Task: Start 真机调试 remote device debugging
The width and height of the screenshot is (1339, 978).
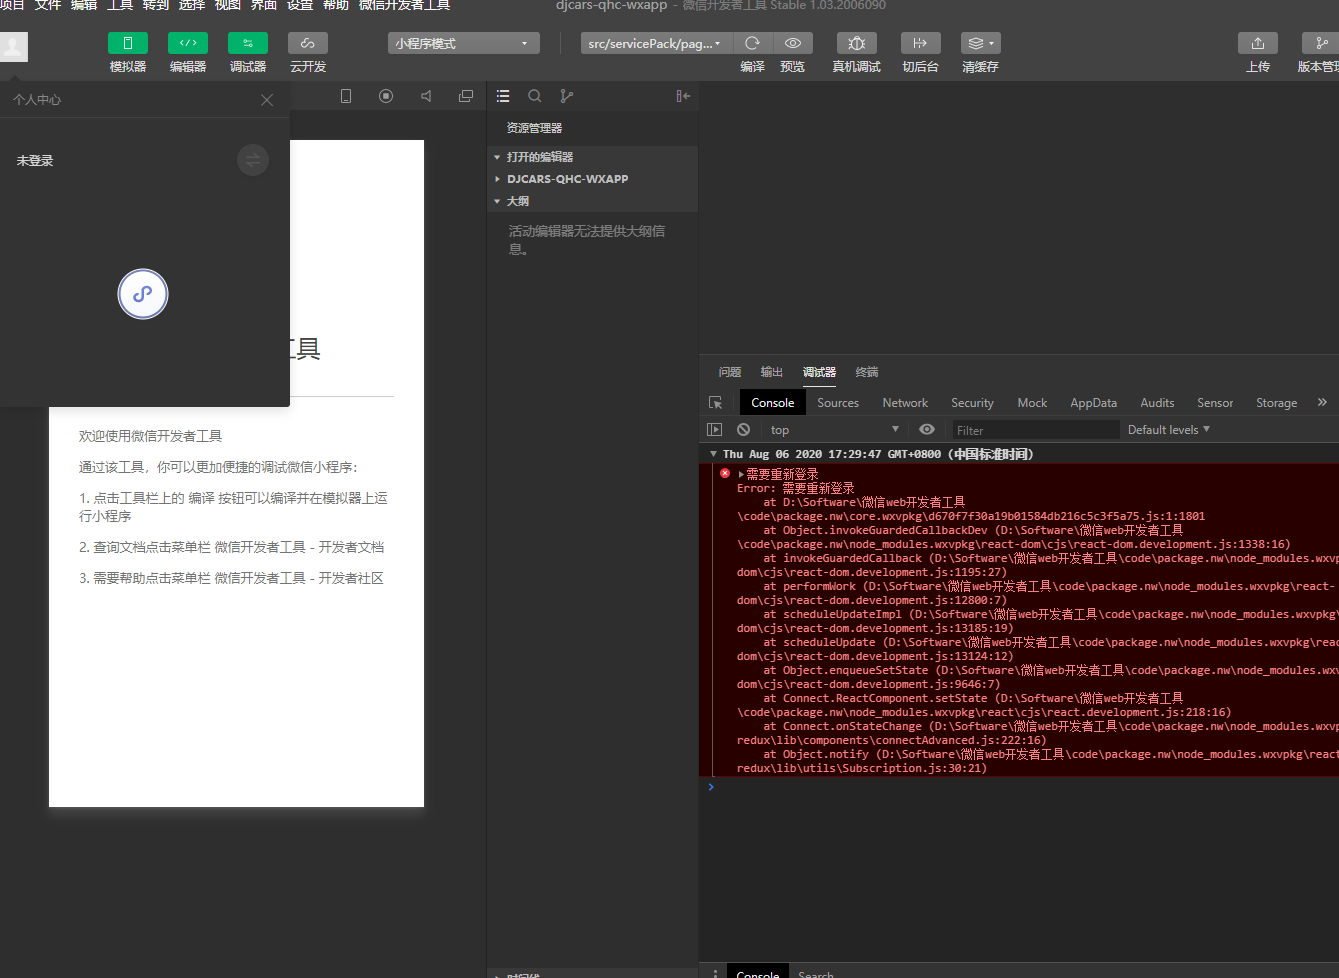Action: coord(857,43)
